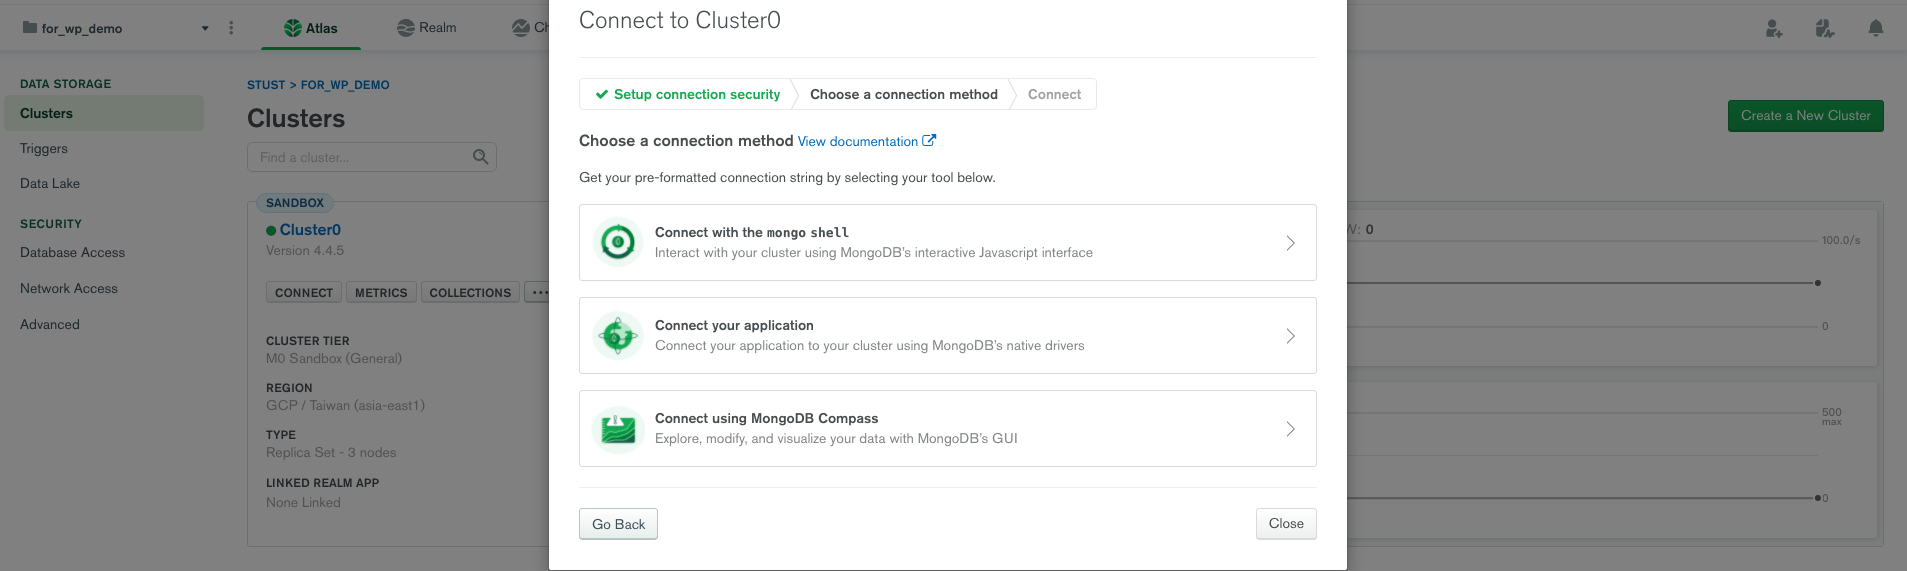Select the Atlas tab
Image resolution: width=1907 pixels, height=571 pixels.
tap(311, 28)
